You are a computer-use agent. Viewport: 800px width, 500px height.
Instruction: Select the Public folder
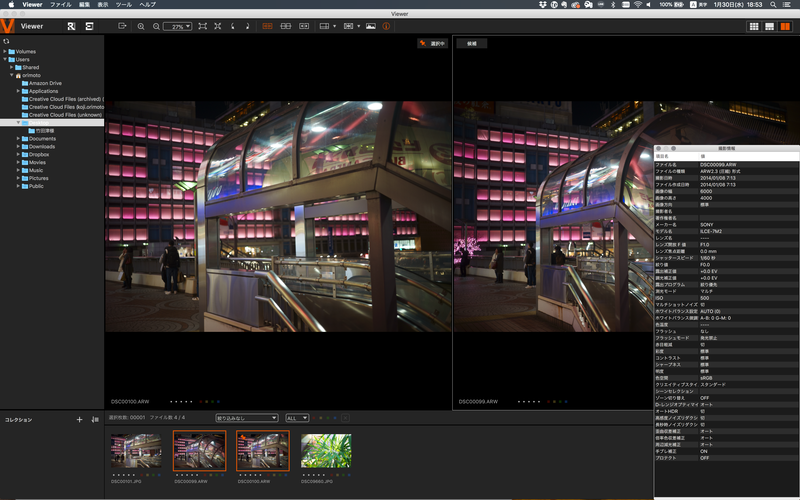[33, 186]
